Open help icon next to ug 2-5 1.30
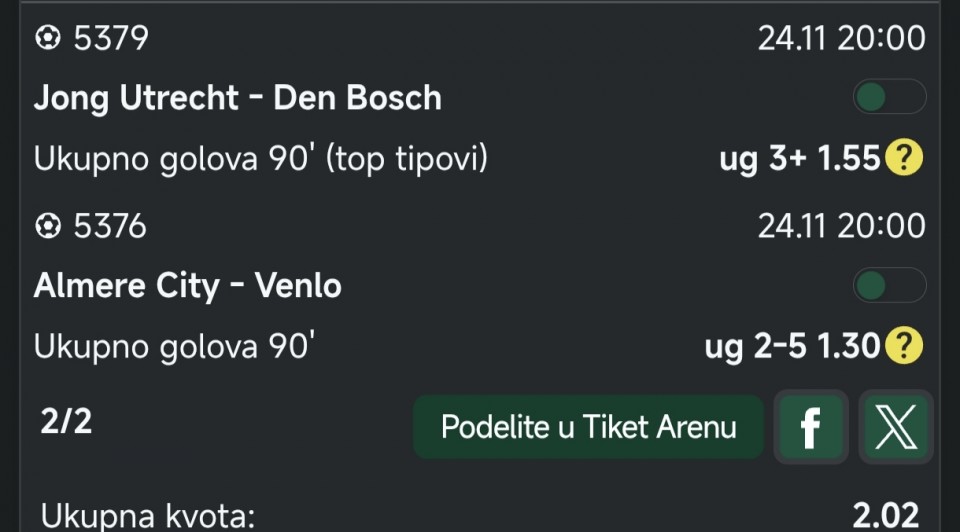 [904, 347]
